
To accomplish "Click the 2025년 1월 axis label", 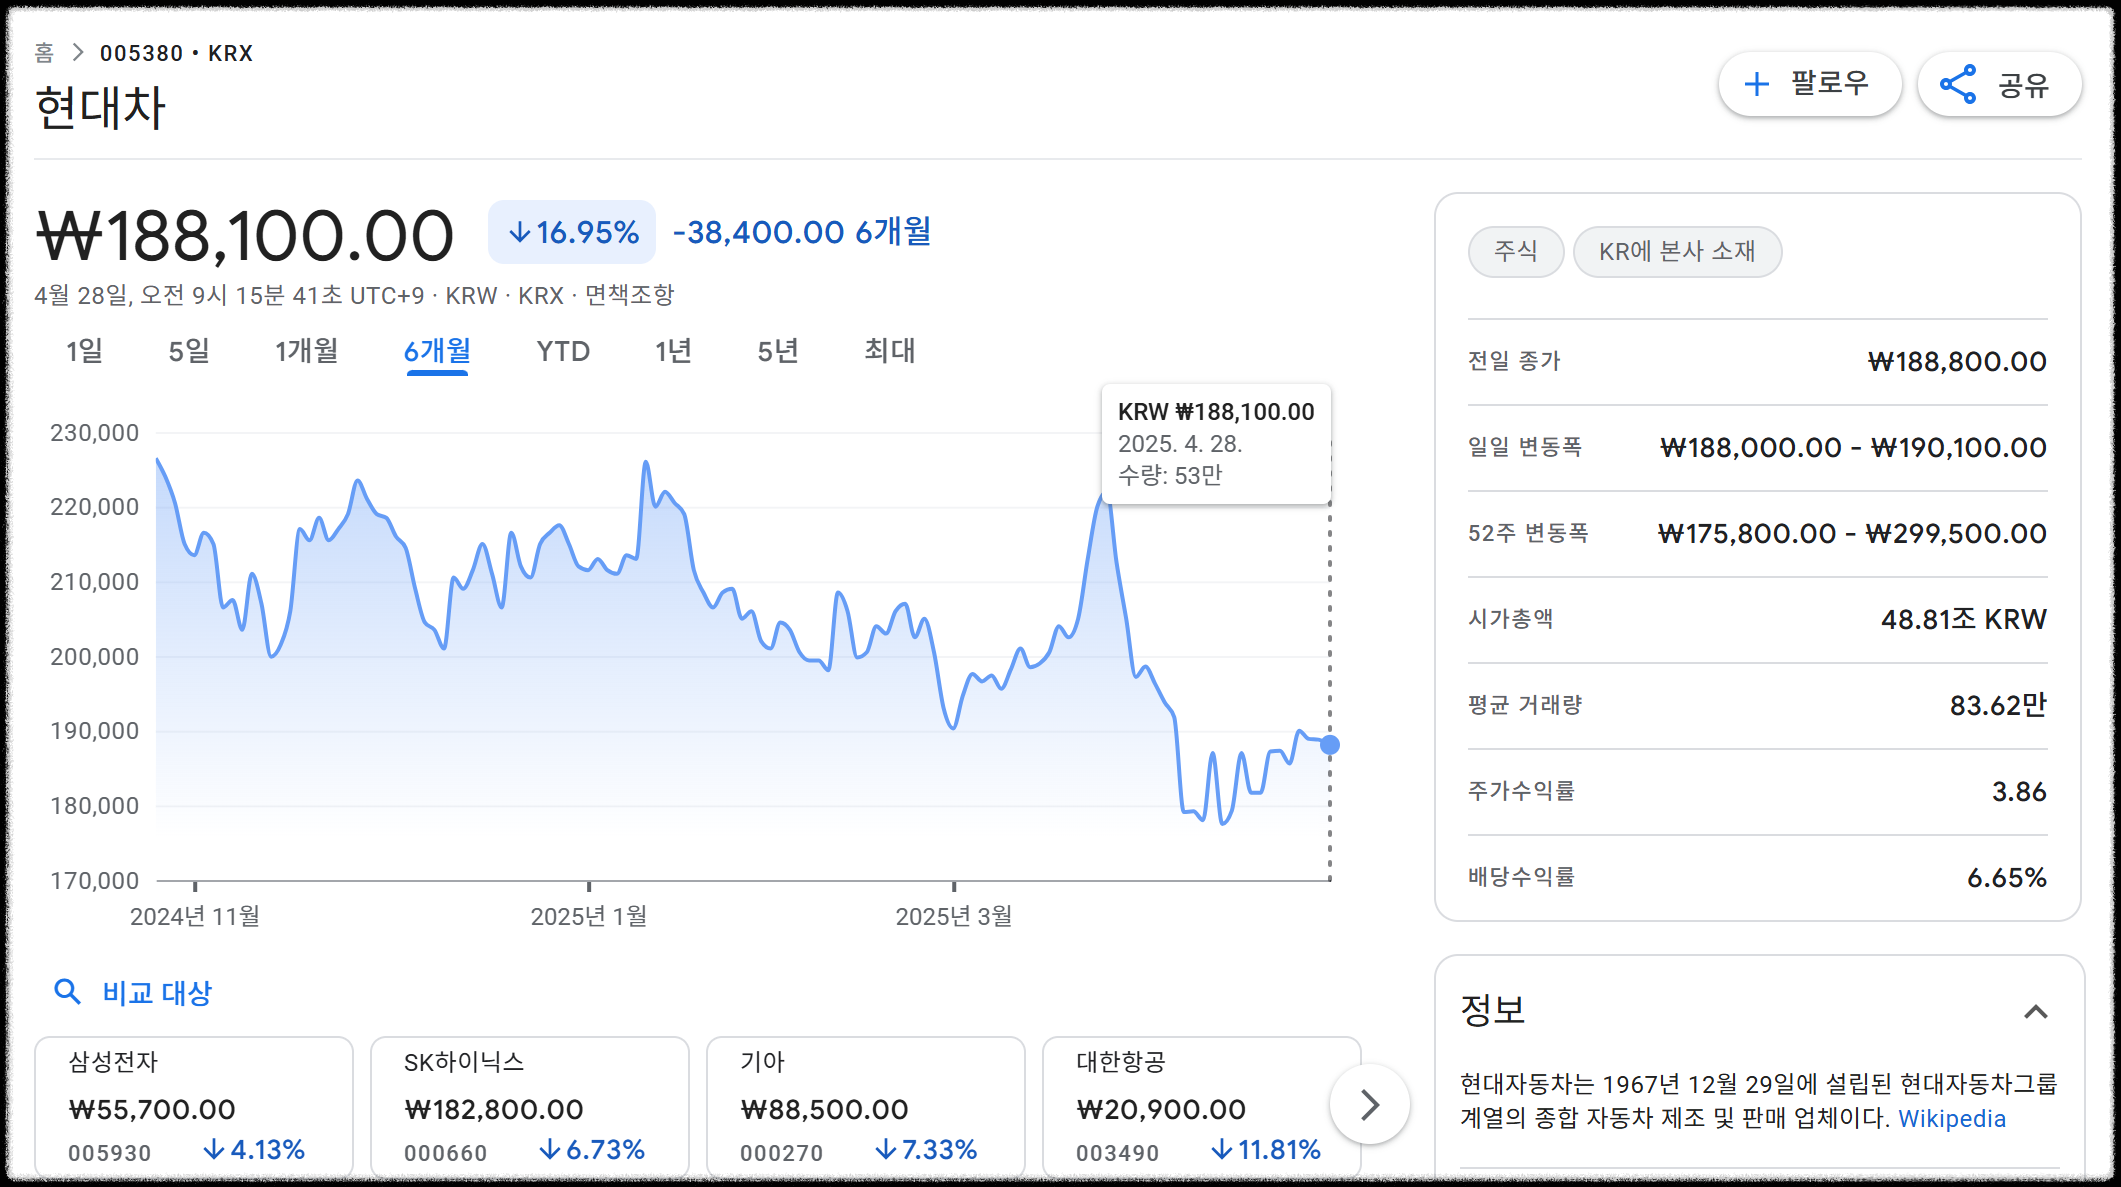I will coord(589,916).
